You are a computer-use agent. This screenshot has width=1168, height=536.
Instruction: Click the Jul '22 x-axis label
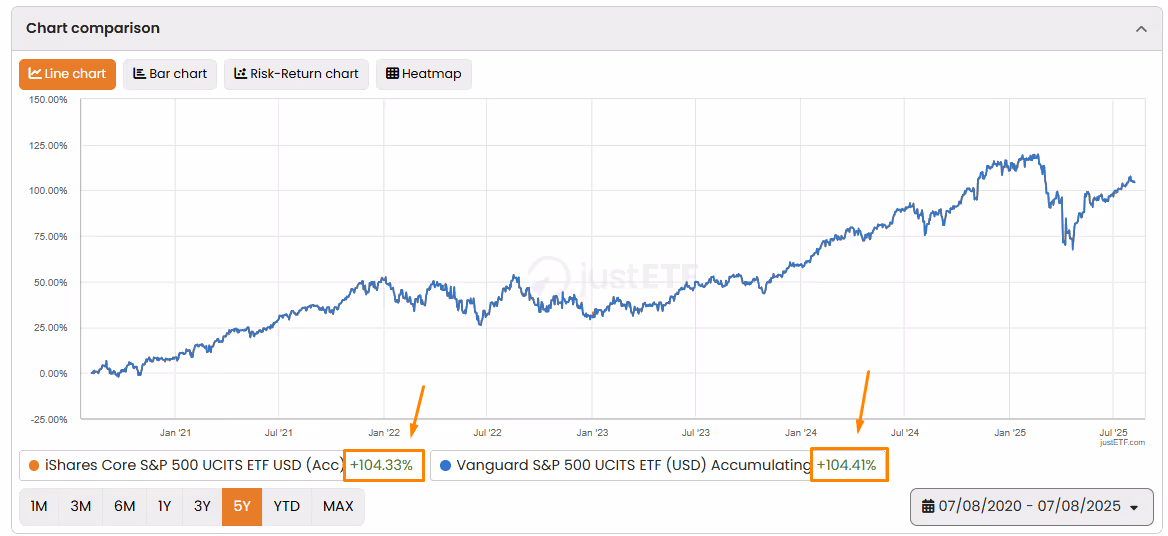point(487,432)
